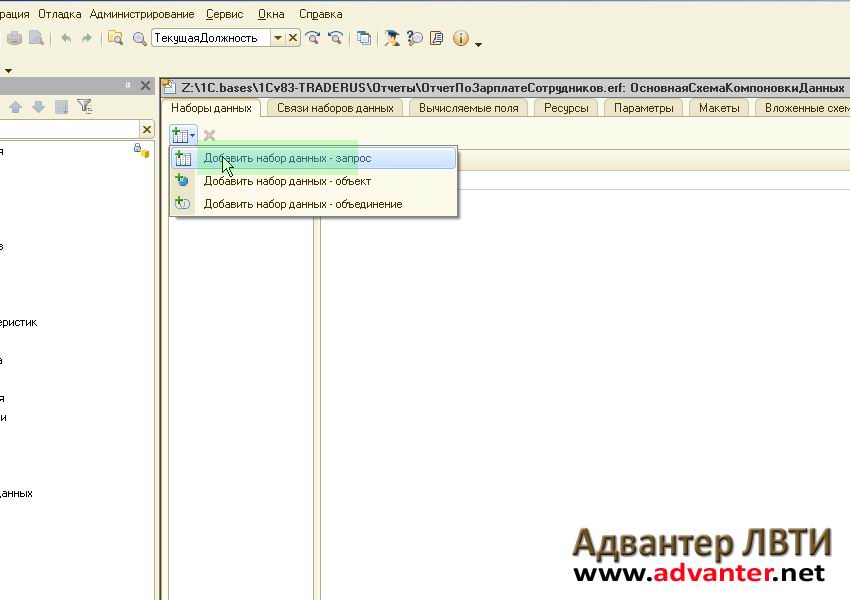Click the redo arrow icon
This screenshot has height=600, width=850.
[x=87, y=38]
